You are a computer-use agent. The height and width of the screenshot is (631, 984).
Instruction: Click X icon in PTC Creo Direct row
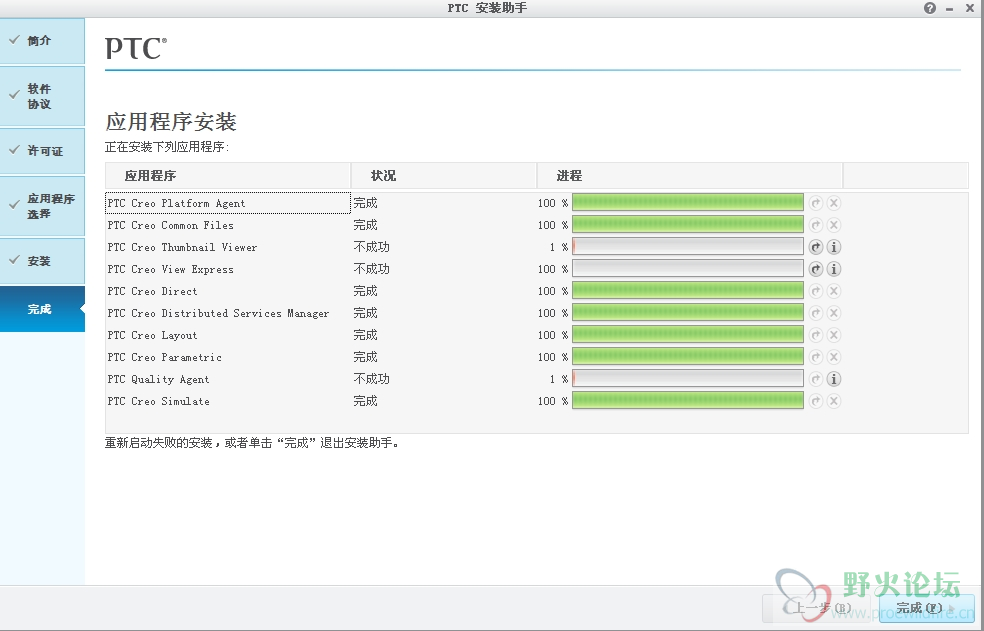(x=833, y=291)
